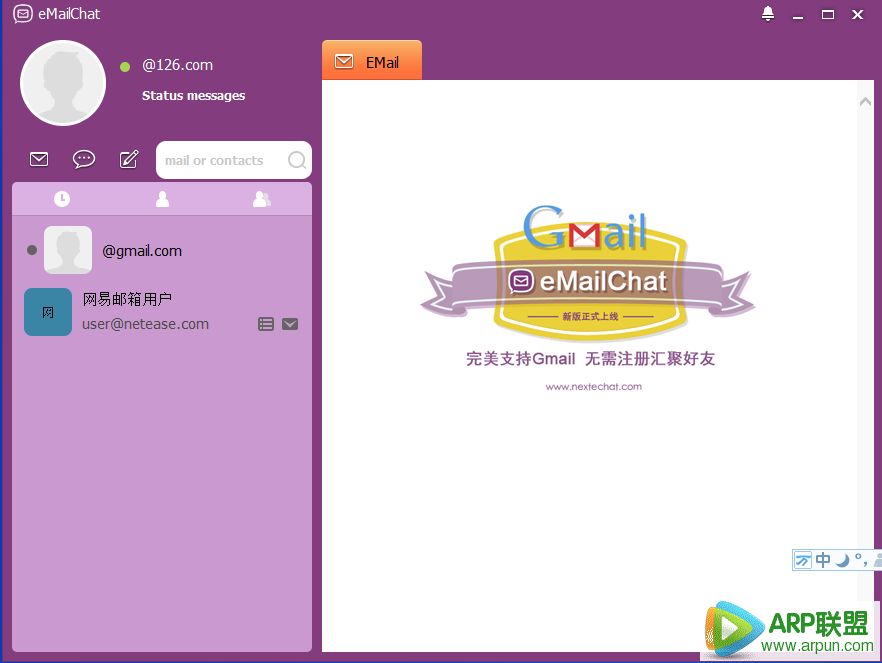Focus the 'mail or contacts' search field

(233, 160)
